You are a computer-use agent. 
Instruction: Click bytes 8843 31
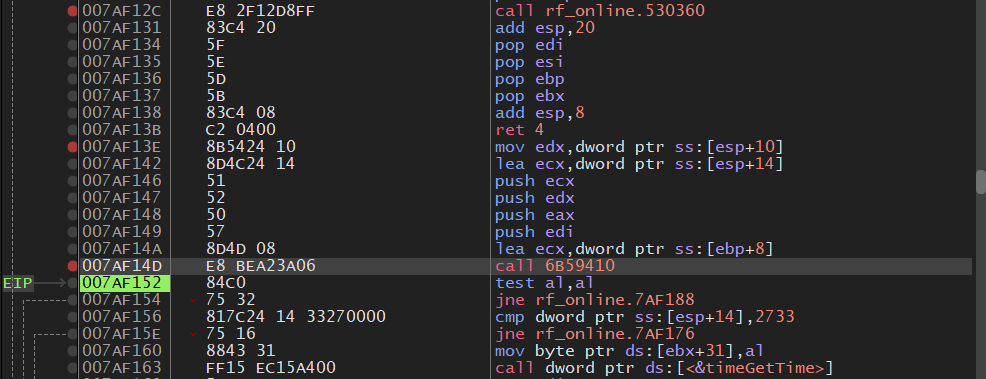tap(241, 351)
